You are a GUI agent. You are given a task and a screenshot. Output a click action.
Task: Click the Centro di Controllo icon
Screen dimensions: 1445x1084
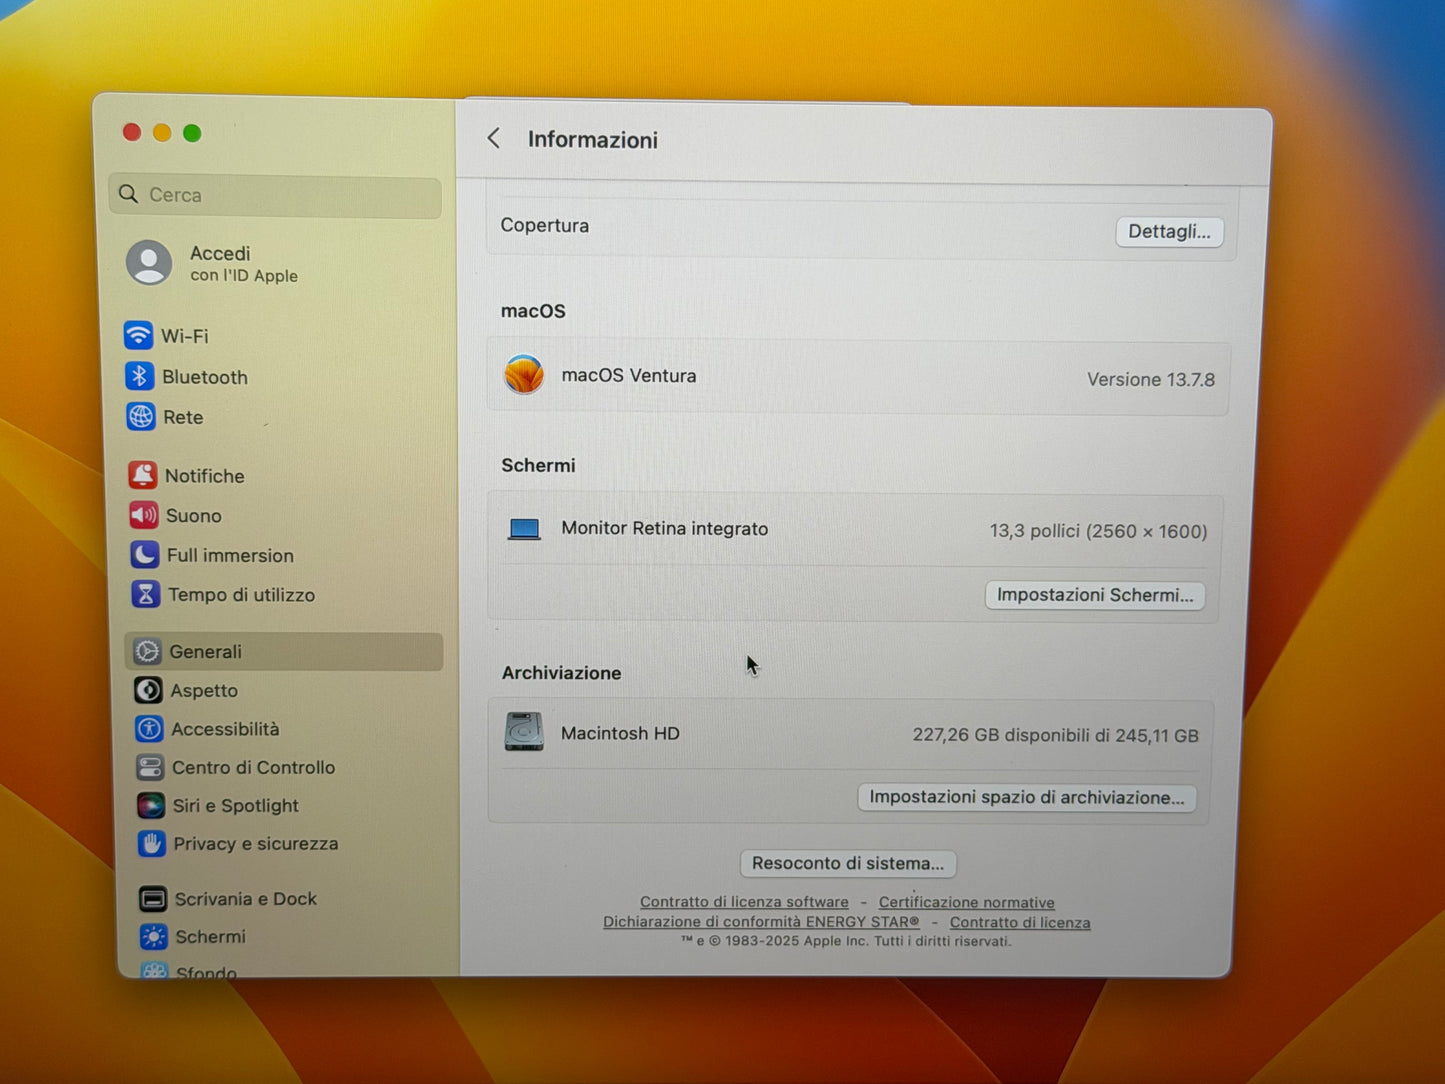pyautogui.click(x=150, y=767)
